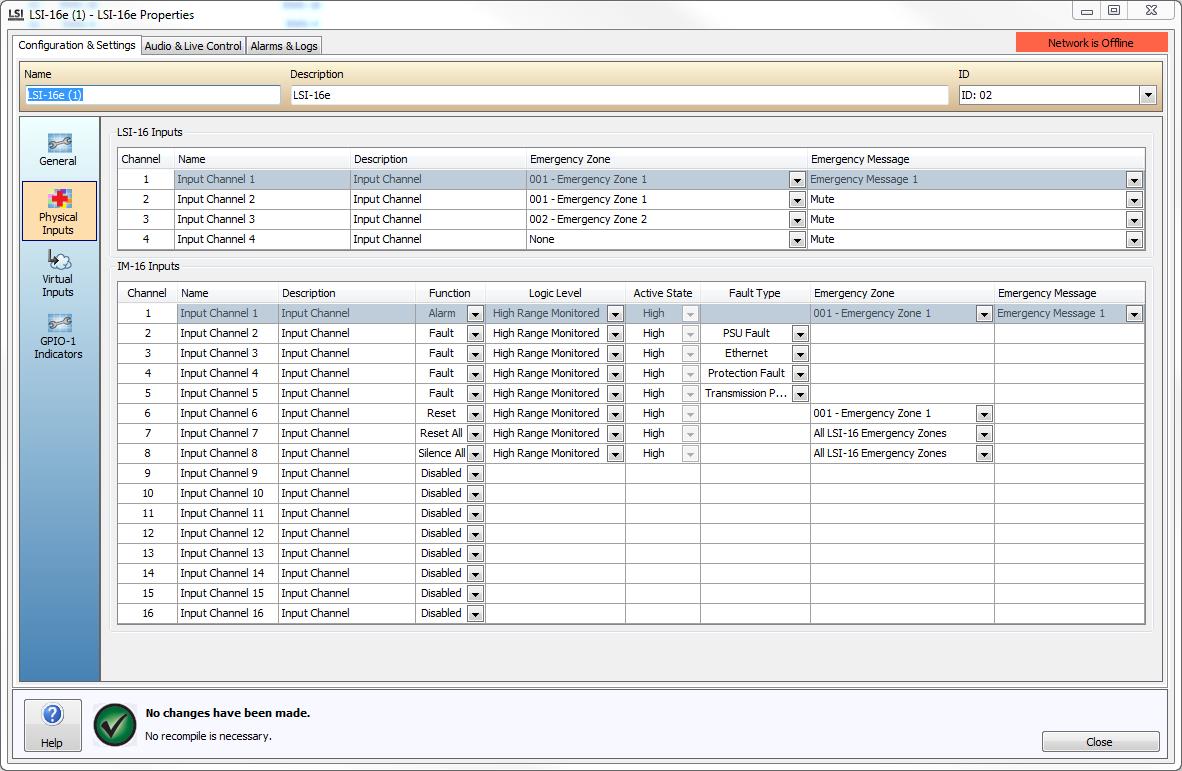Open Logic Level dropdown for IM-16 channel 8
1182x771 pixels.
615,454
